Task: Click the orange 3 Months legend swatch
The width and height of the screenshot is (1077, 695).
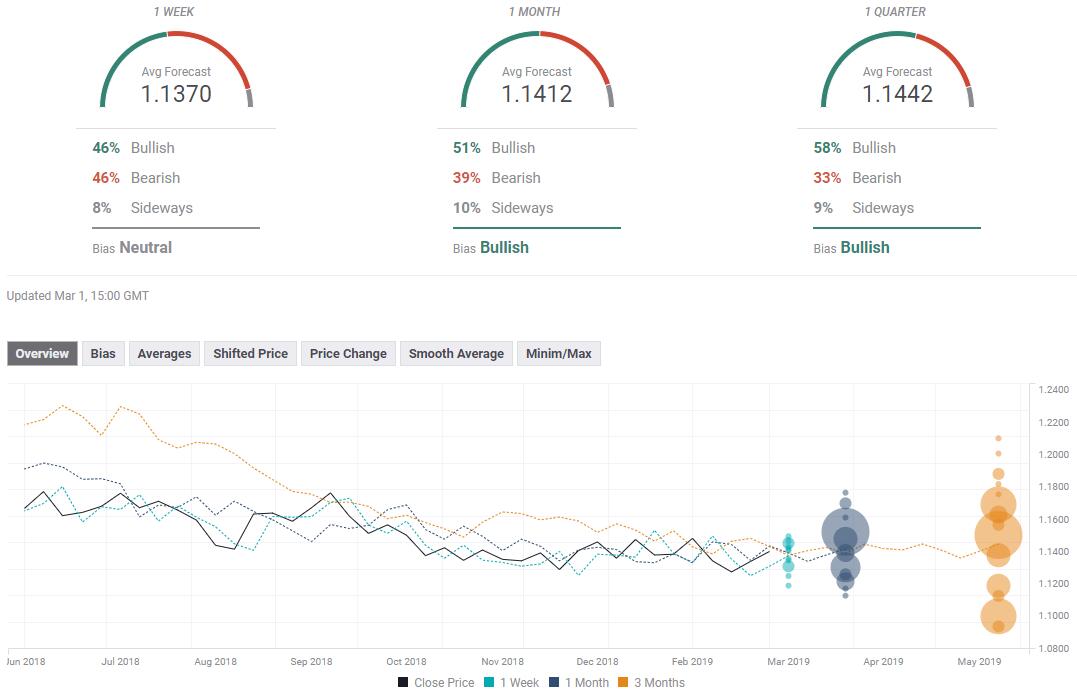Action: tap(621, 683)
